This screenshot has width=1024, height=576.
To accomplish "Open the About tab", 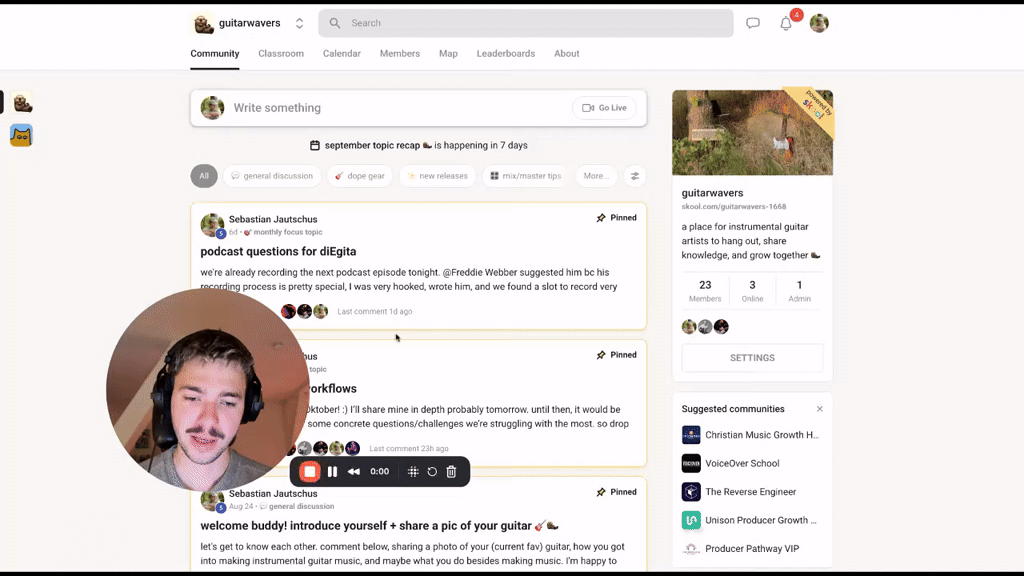I will pyautogui.click(x=566, y=54).
